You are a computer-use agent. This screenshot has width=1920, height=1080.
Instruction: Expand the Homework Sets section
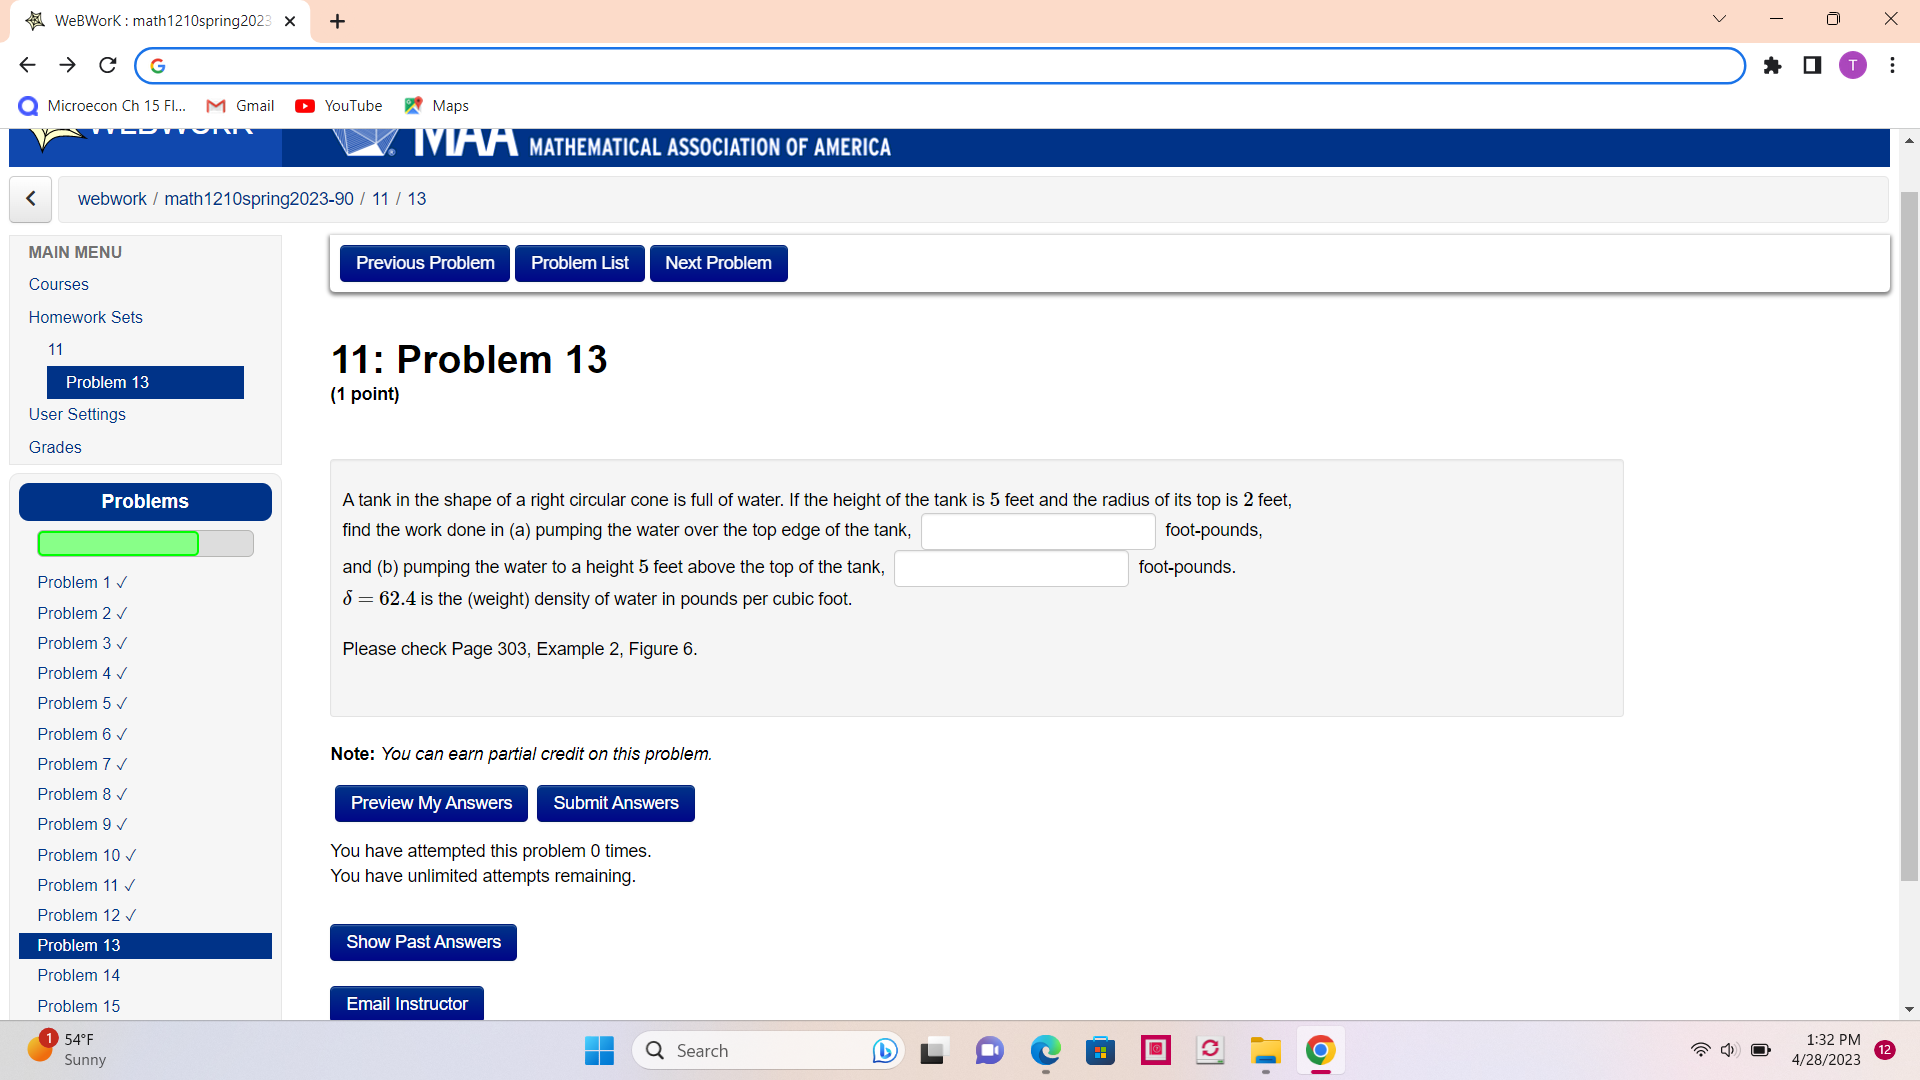point(85,317)
